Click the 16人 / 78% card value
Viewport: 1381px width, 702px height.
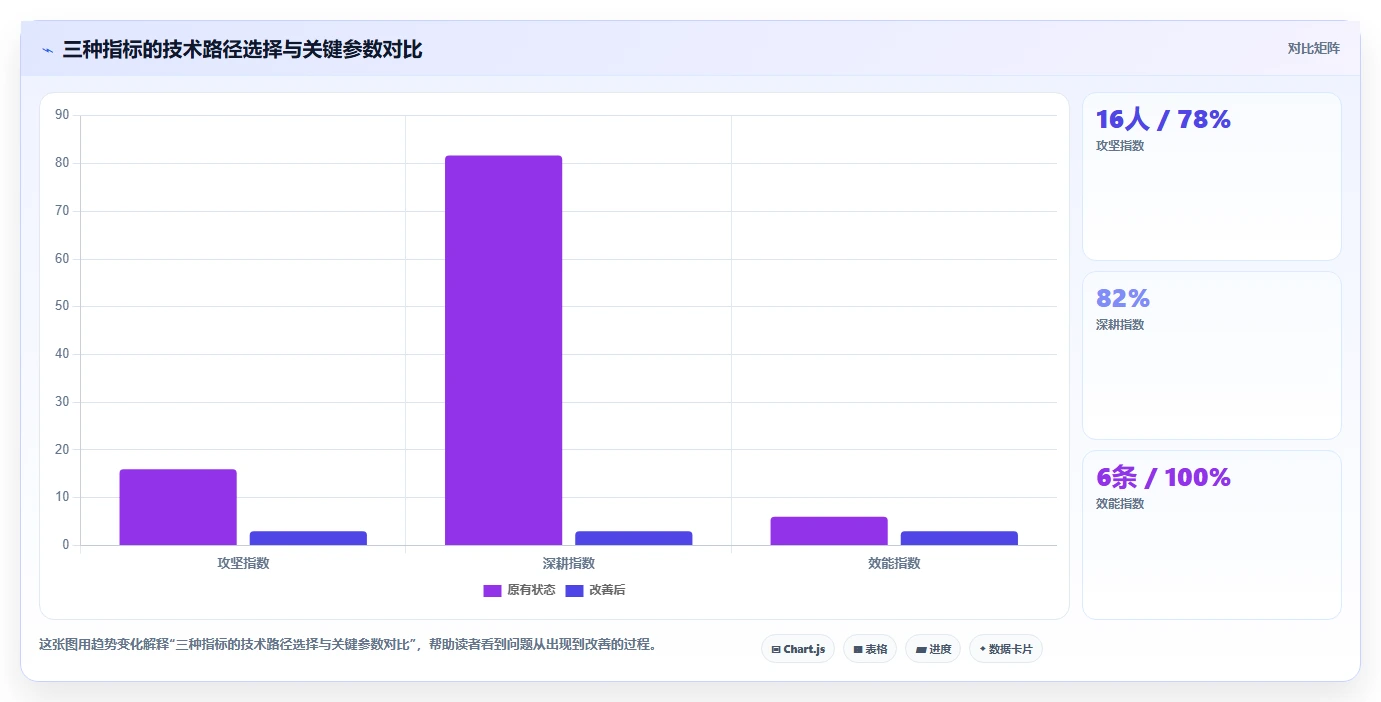pyautogui.click(x=1163, y=119)
